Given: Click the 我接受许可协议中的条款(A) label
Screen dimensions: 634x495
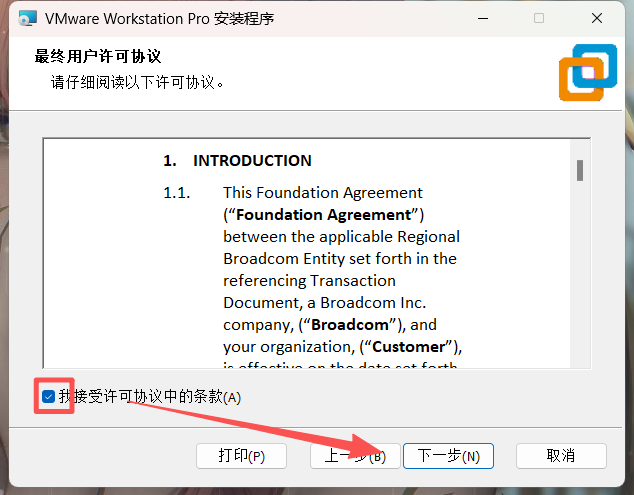Looking at the screenshot, I should click(150, 397).
